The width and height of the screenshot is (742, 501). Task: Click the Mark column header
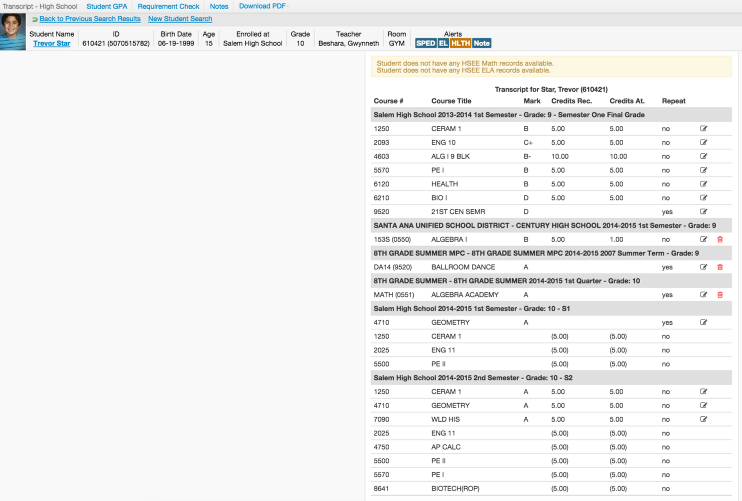point(532,101)
